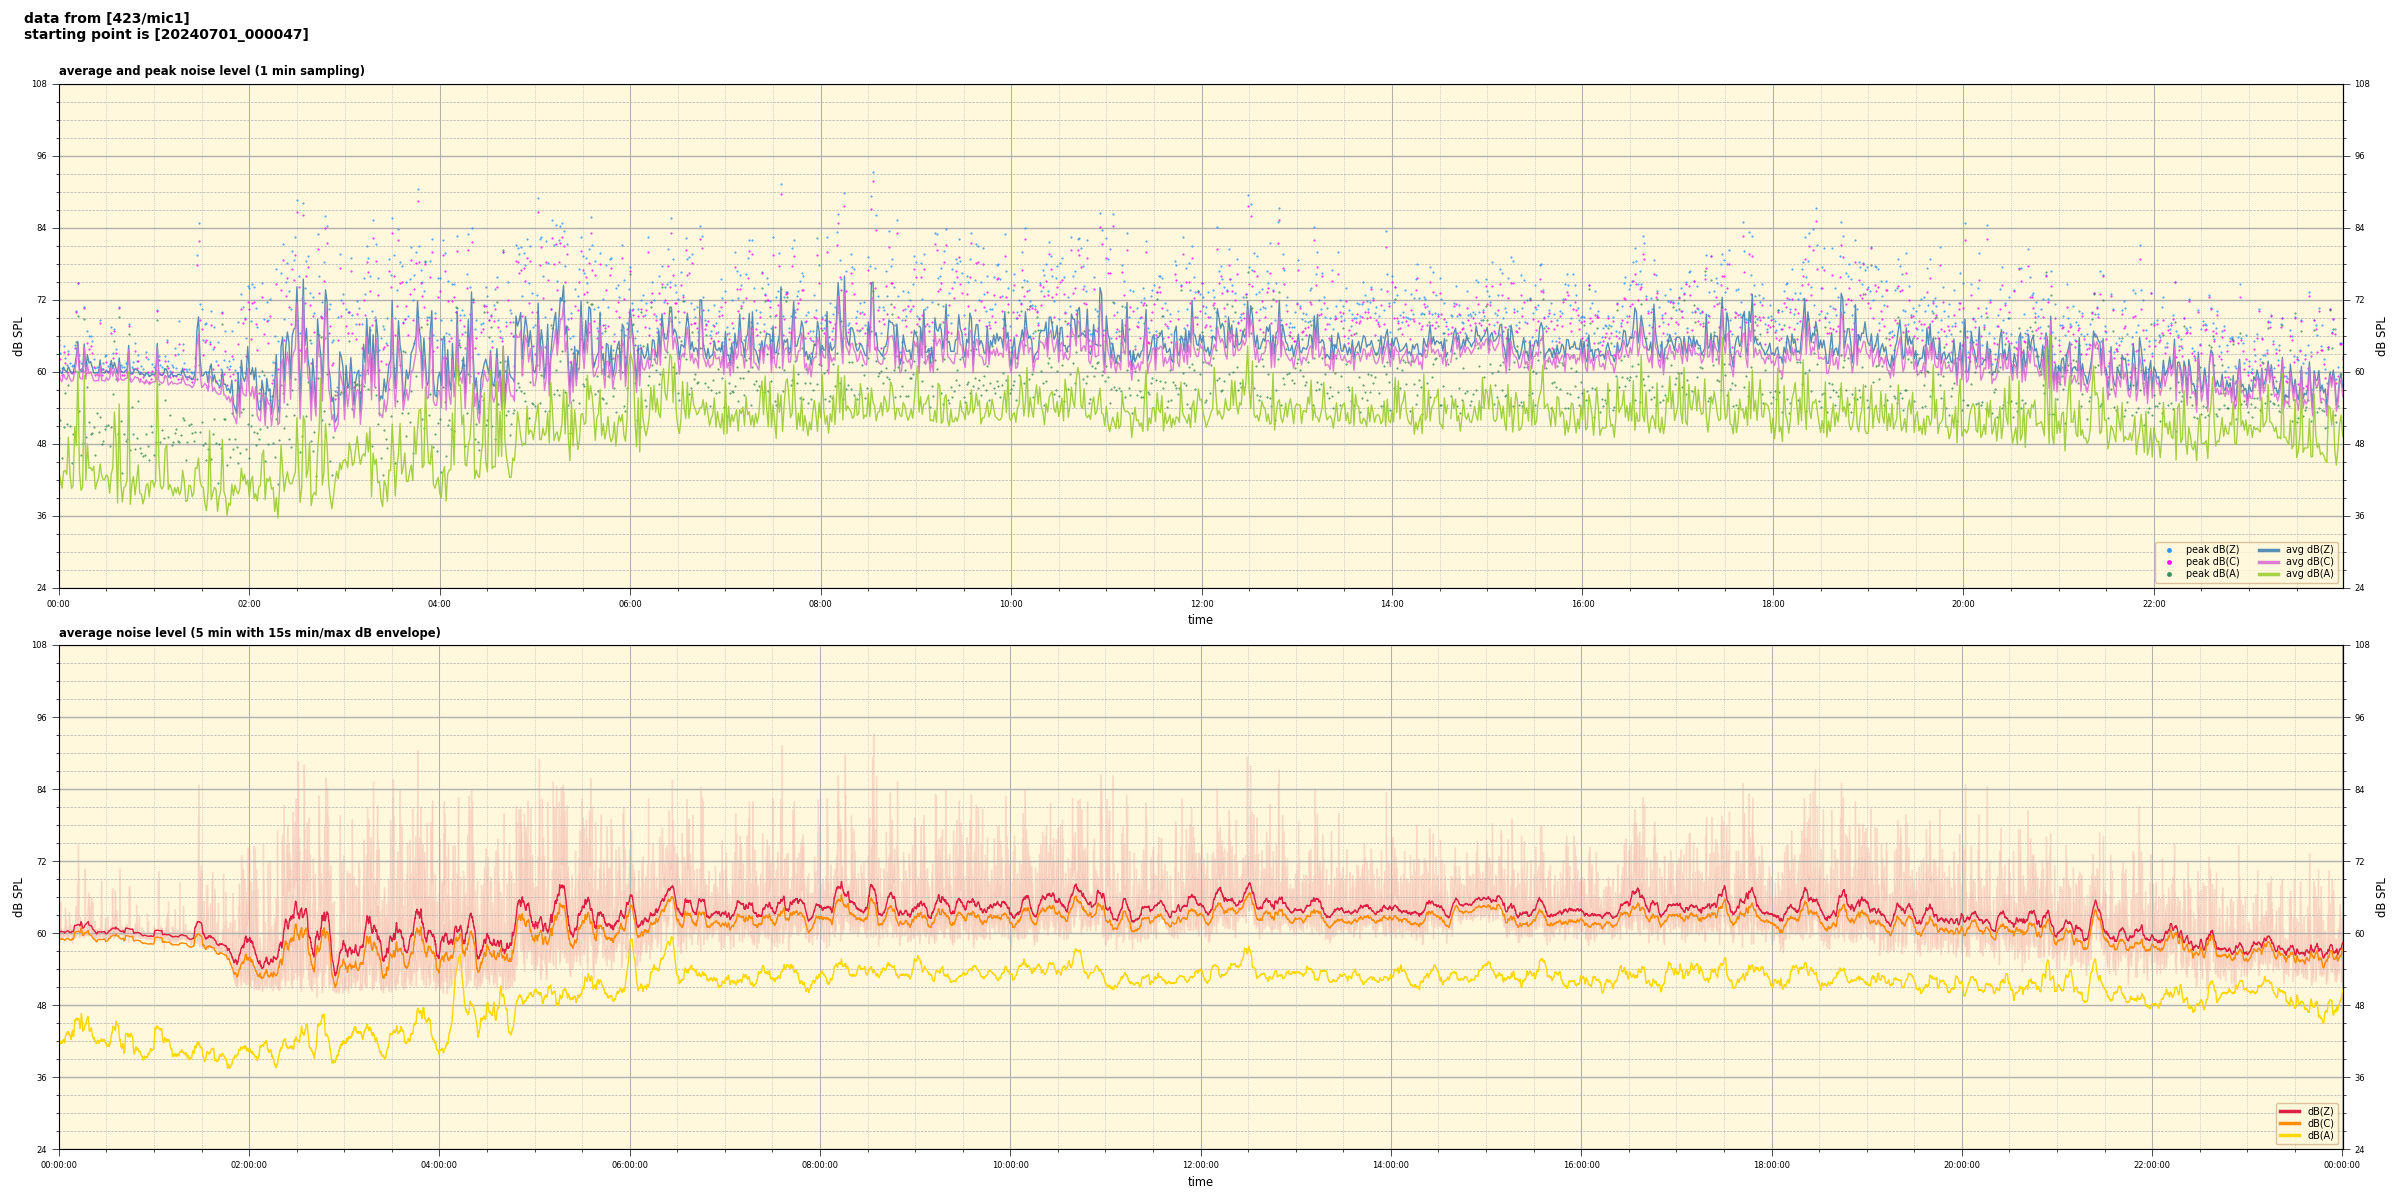Click the peak dB(C) legend entry

(2212, 562)
